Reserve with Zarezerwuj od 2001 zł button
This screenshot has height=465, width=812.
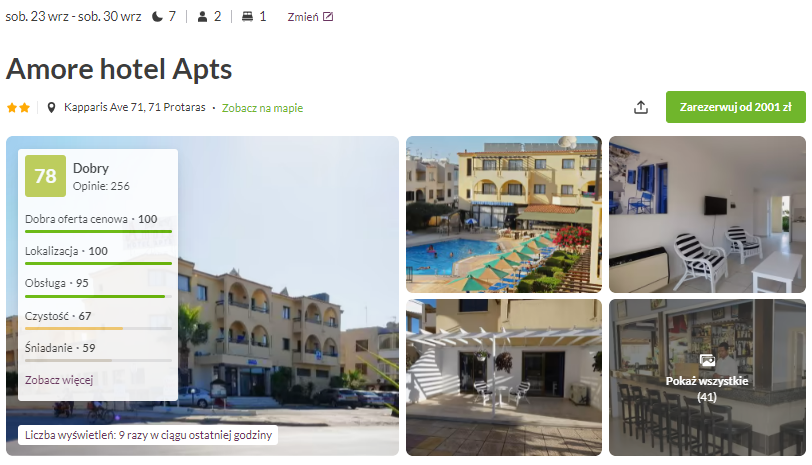tap(735, 107)
